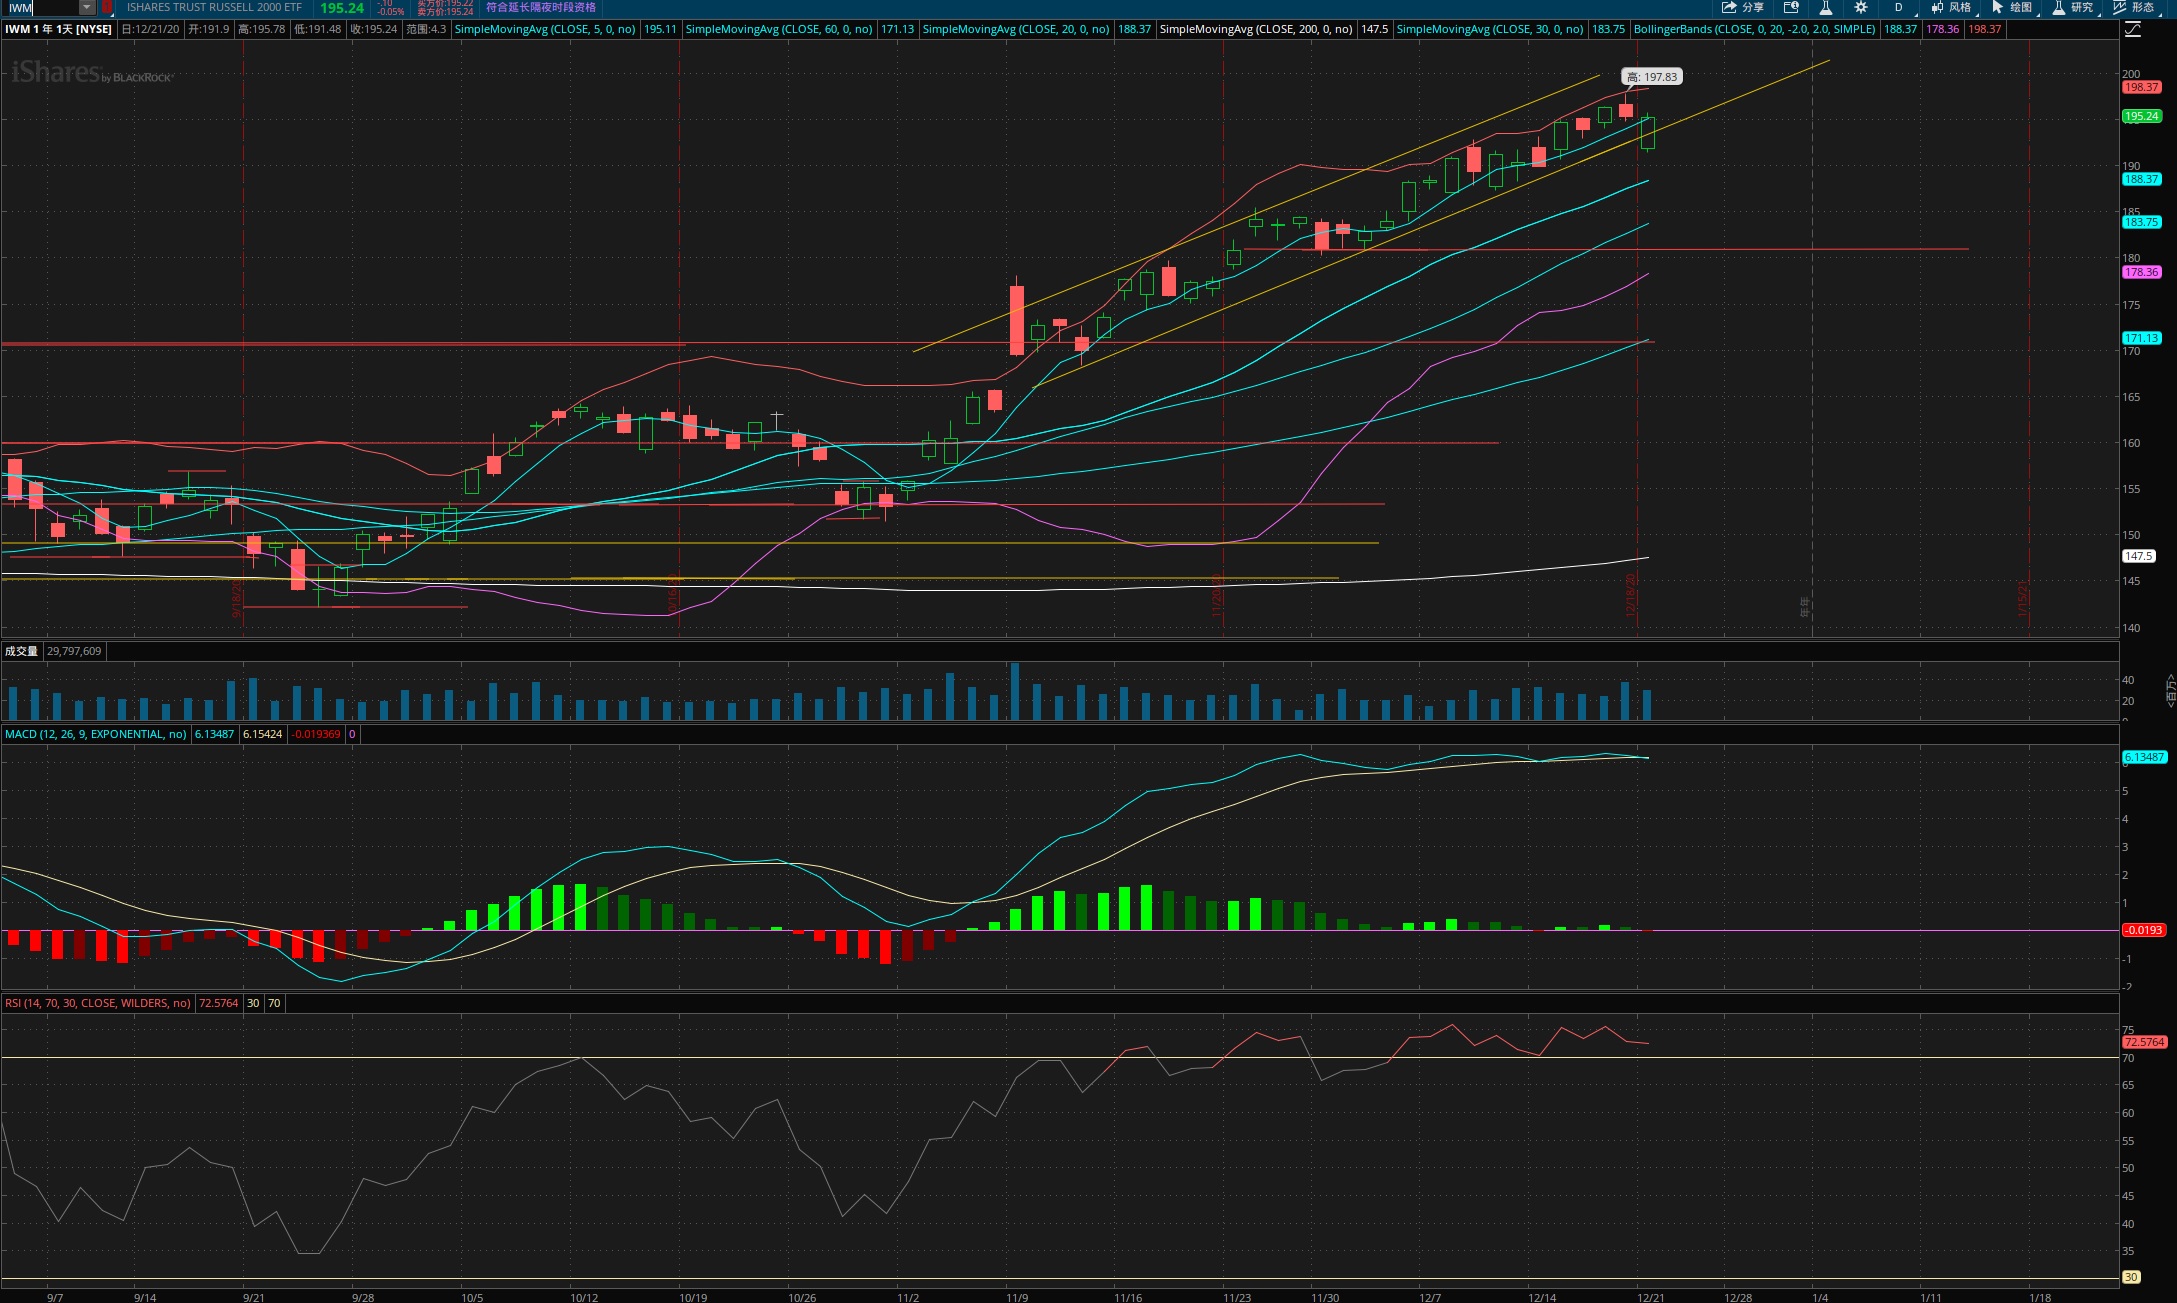Click the RSI overbought value 70 field
Image resolution: width=2177 pixels, height=1303 pixels.
coord(274,1003)
